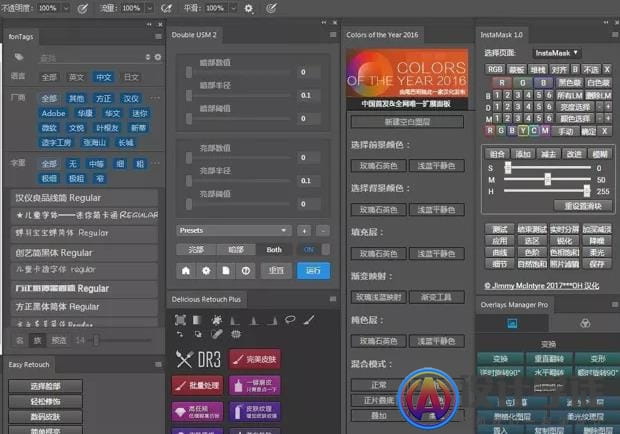Click the gradient icon in Delicious Retouch
The image size is (620, 434).
[197, 320]
